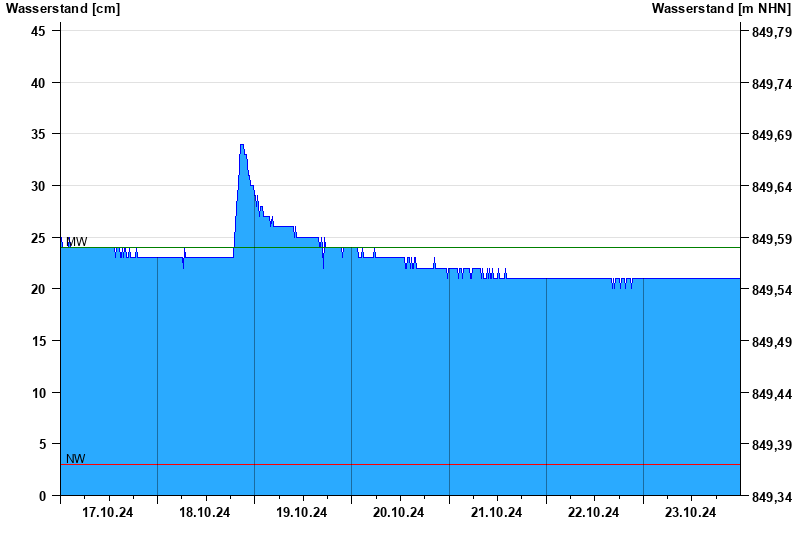Click the 849,34 right axis value
This screenshot has height=550, width=800.
coord(772,497)
